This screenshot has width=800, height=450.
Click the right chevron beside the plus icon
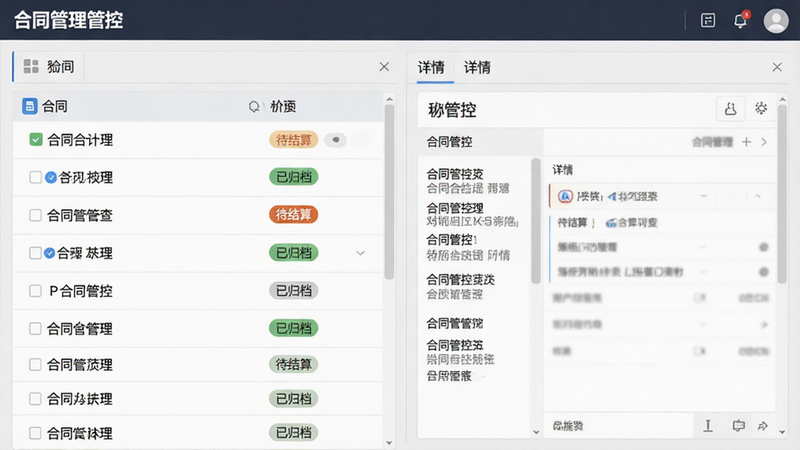[x=764, y=142]
